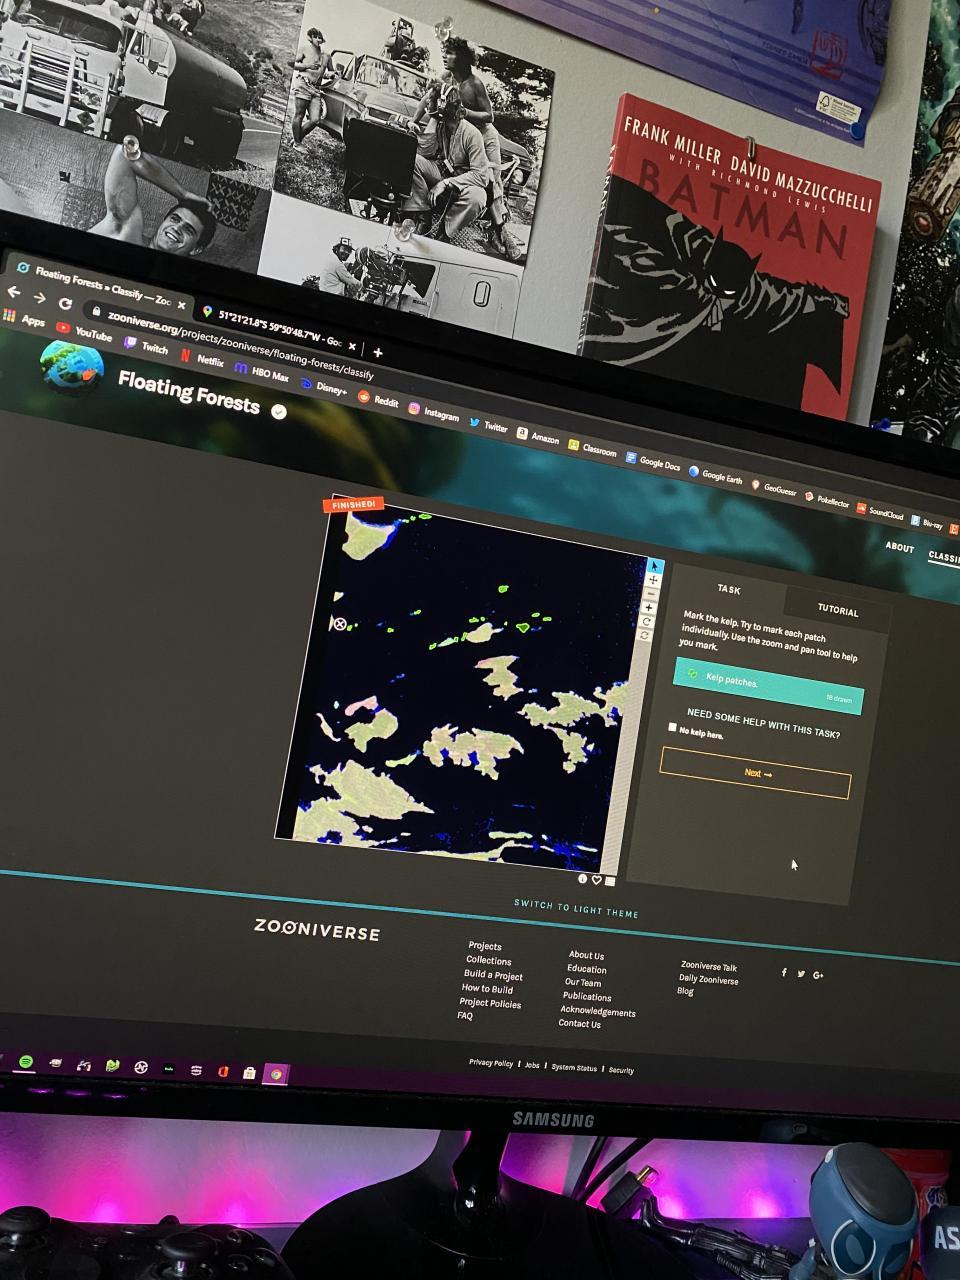Viewport: 960px width, 1280px height.
Task: Add subject to collection icon
Action: pos(610,881)
